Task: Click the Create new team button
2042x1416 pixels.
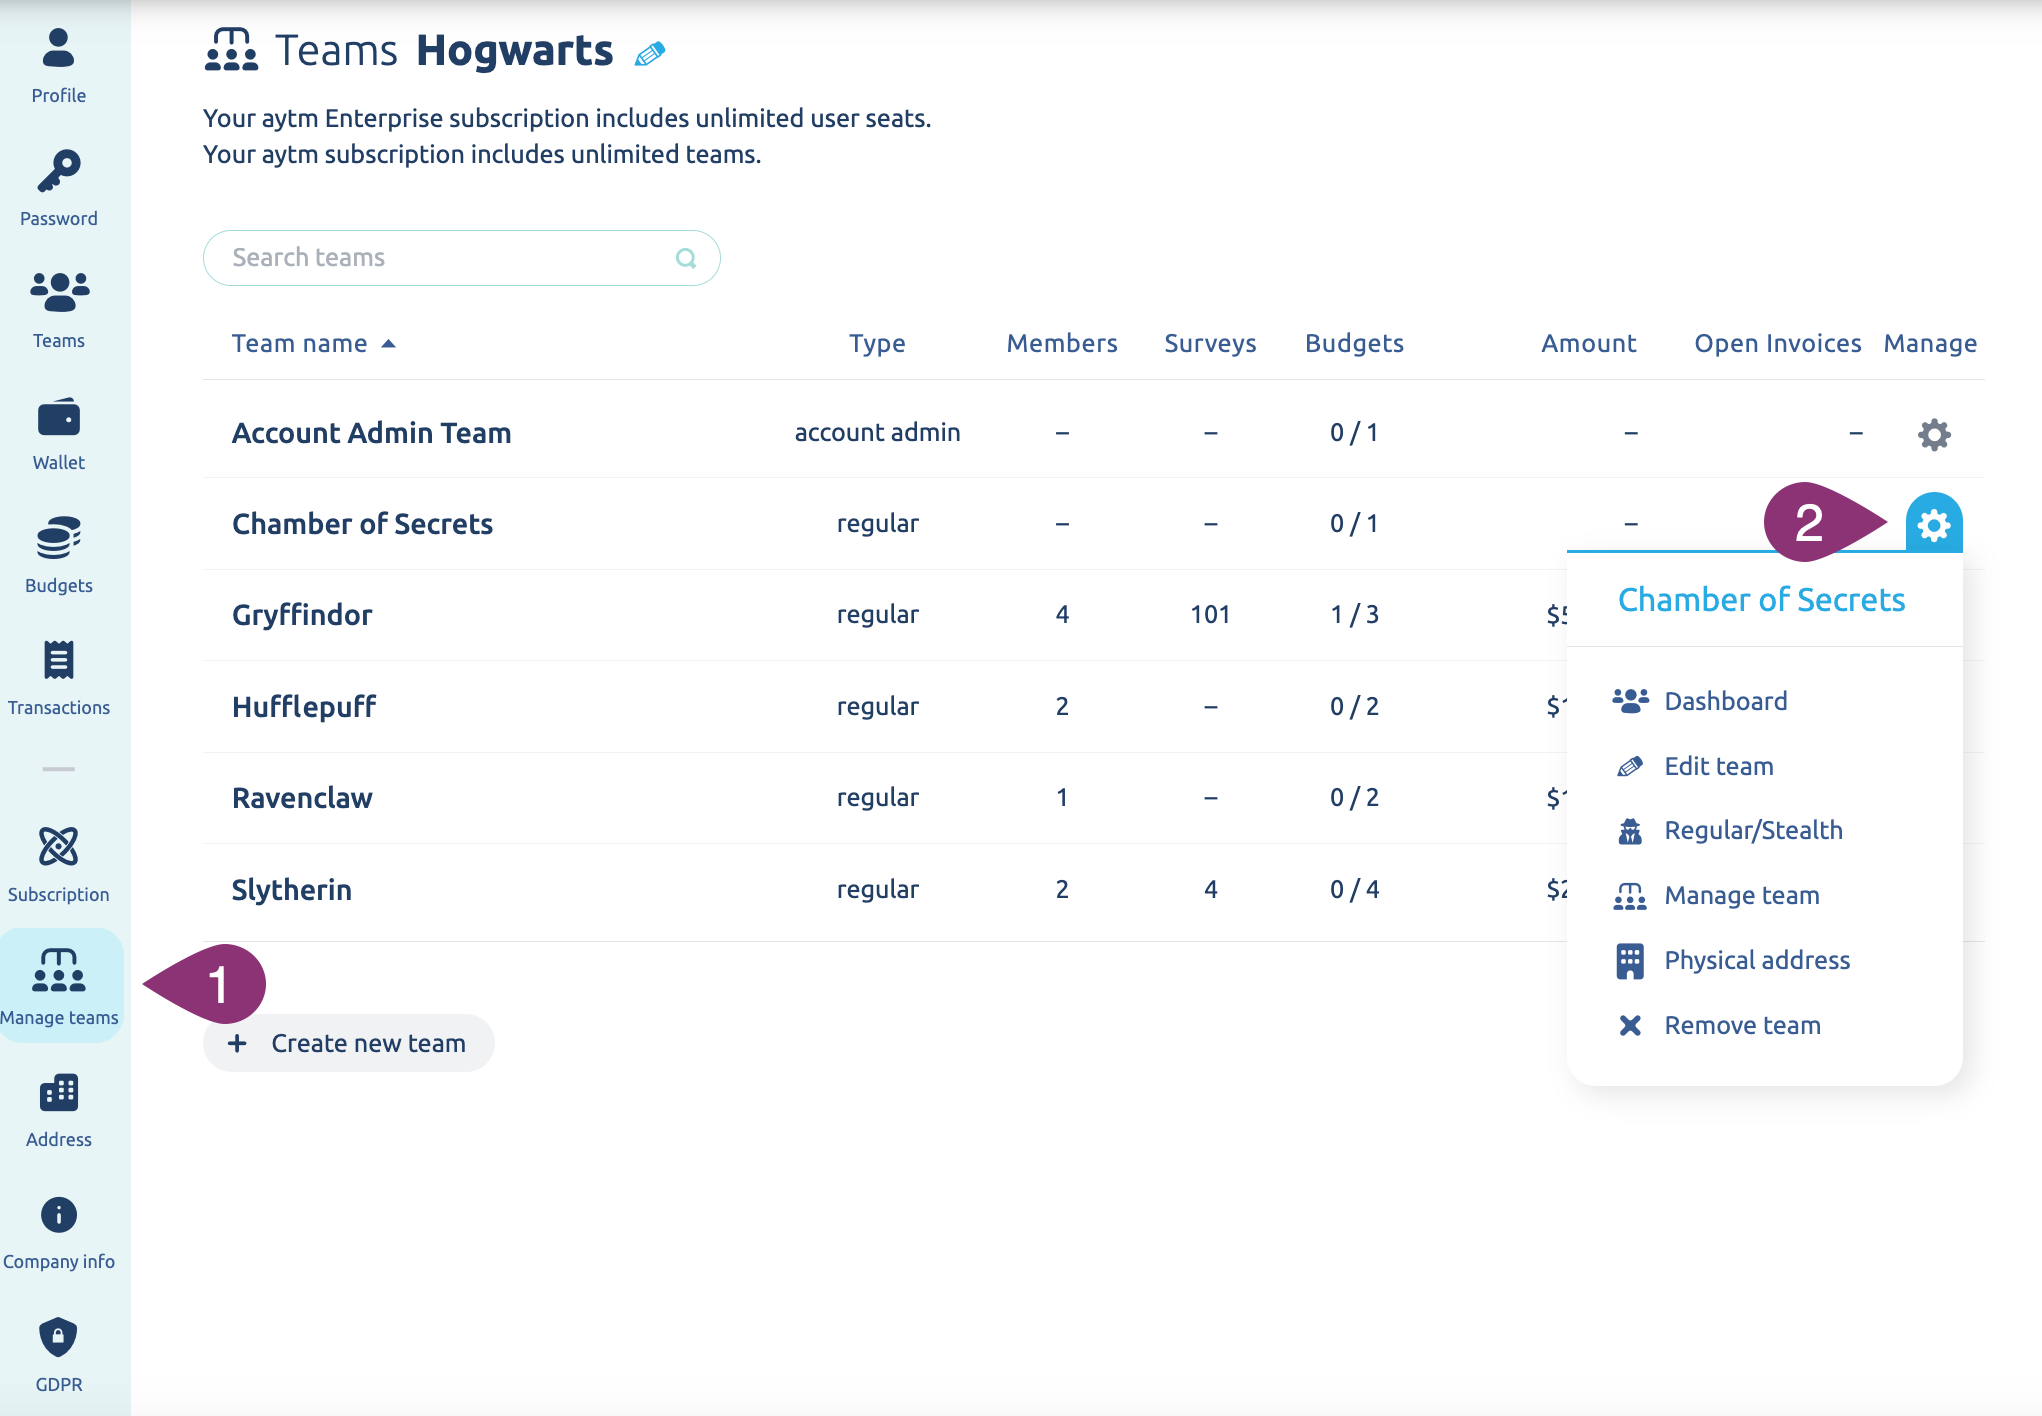Action: point(349,1043)
